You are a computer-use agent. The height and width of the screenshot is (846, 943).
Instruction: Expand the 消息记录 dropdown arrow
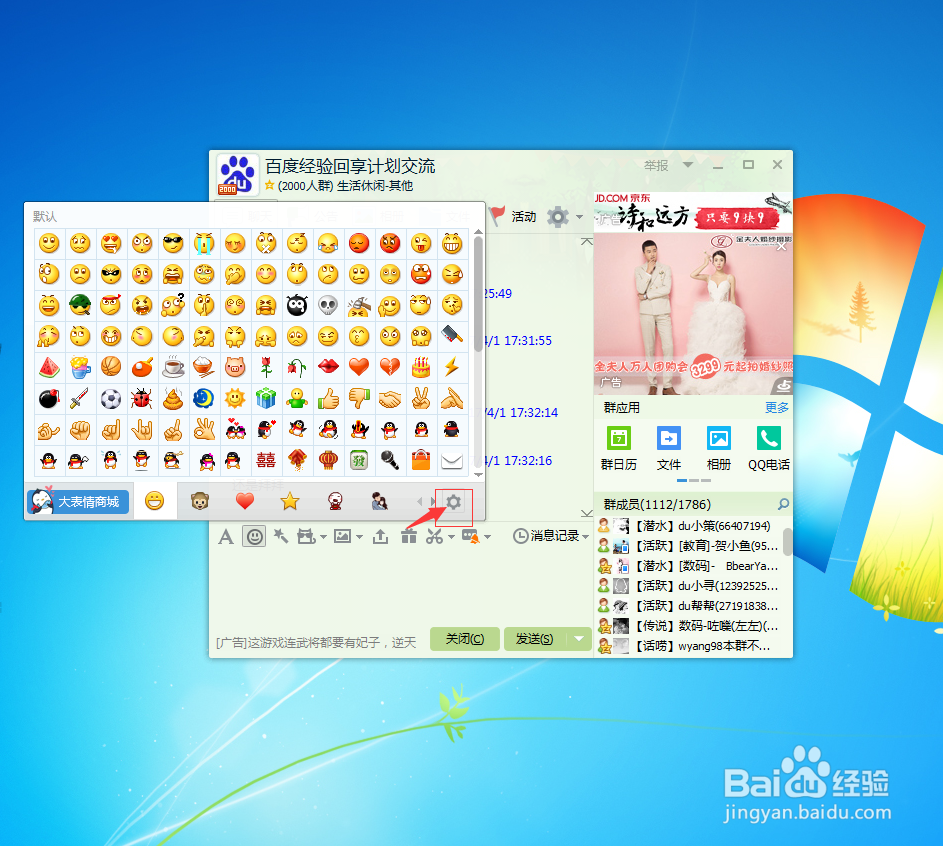tap(585, 537)
